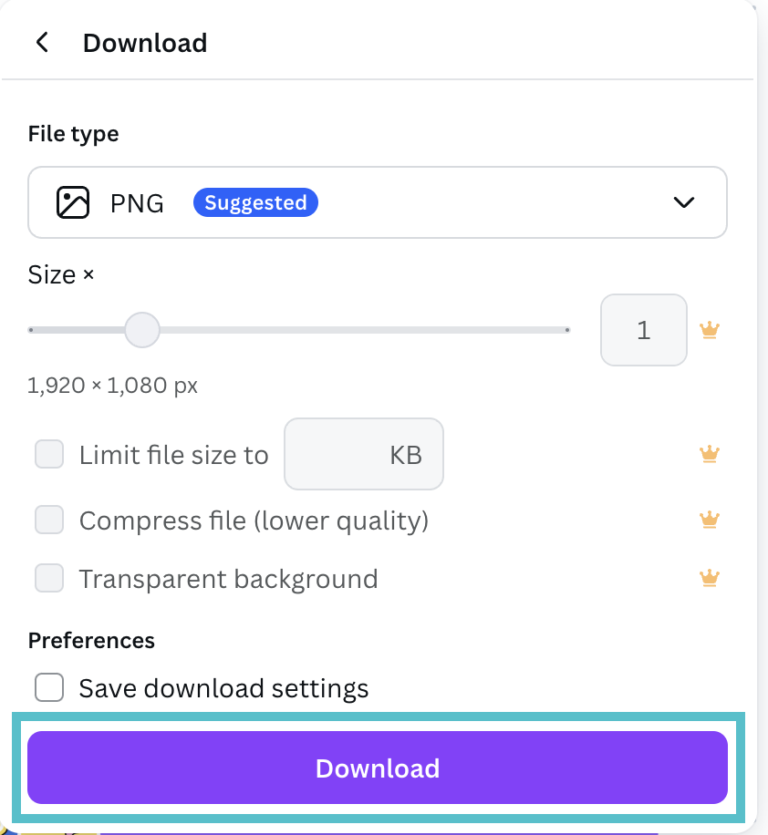Open the PNG file type dropdown
This screenshot has height=835, width=768.
click(377, 202)
